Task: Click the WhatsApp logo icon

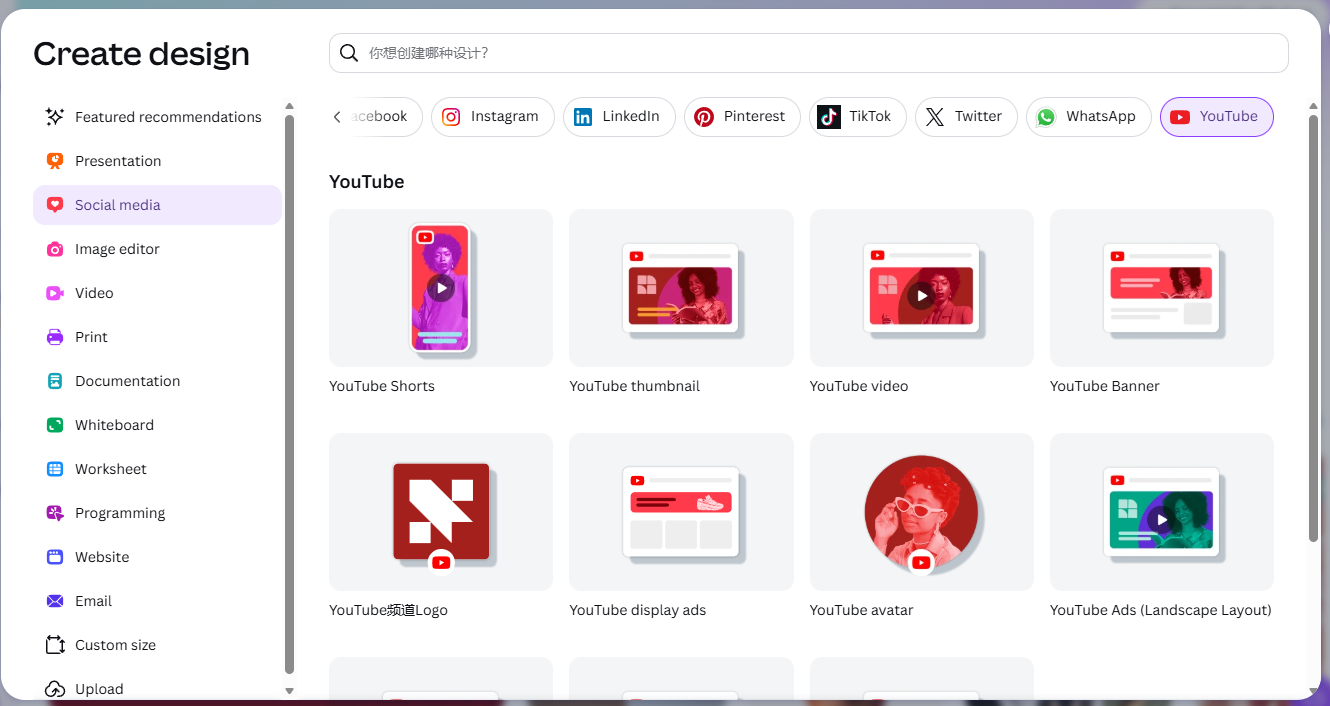Action: [1046, 117]
